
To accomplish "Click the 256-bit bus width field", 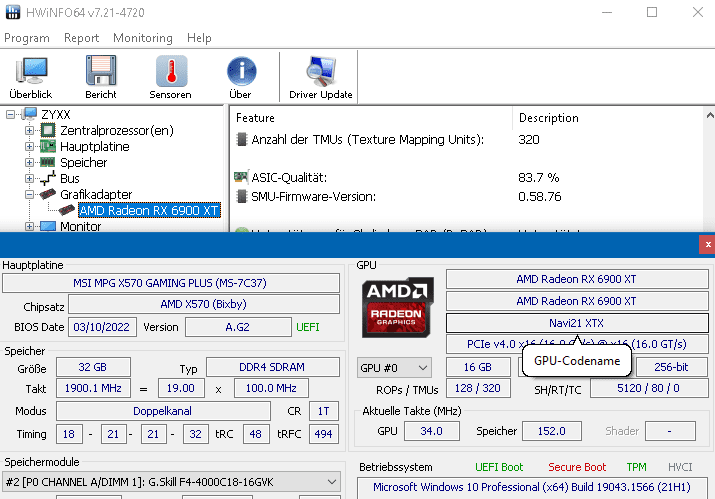I will tap(671, 367).
